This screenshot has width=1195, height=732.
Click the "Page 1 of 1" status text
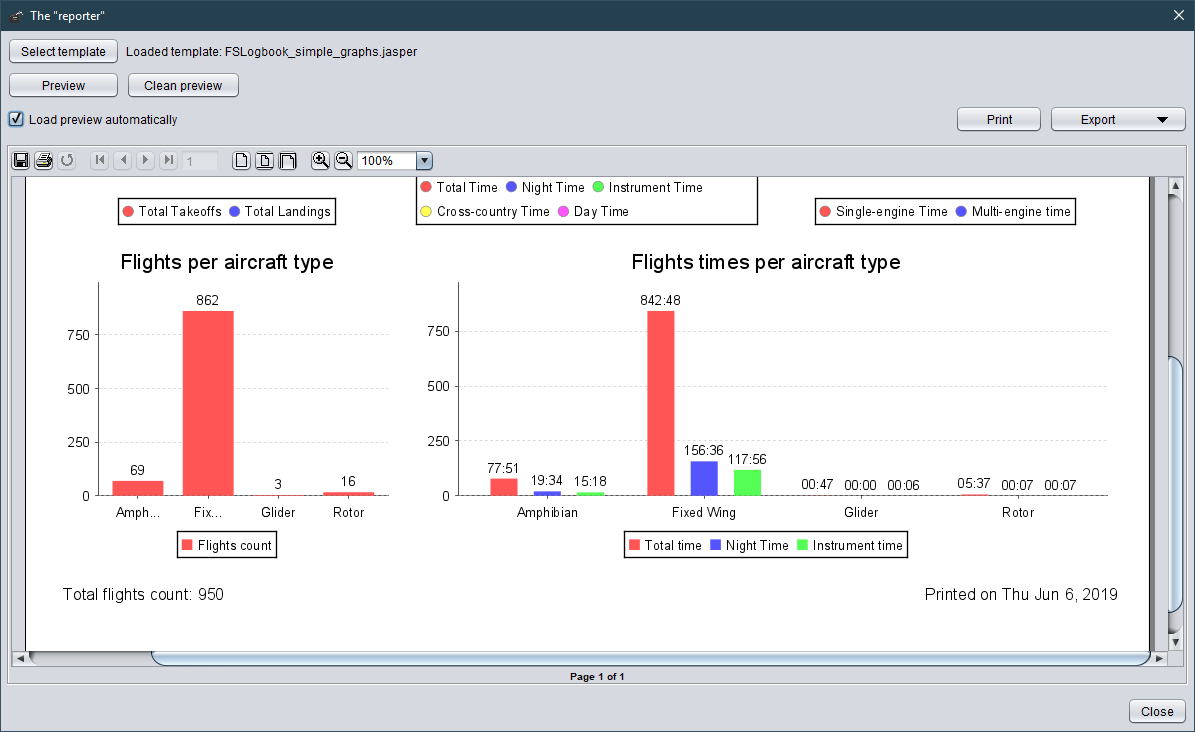click(598, 676)
